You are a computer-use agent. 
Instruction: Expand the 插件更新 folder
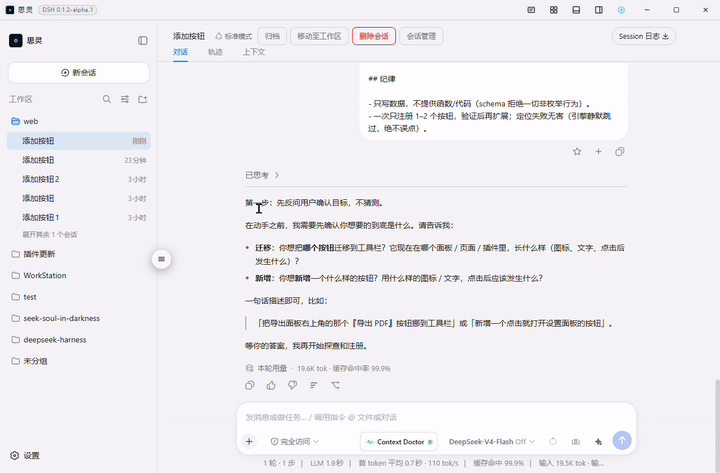point(79,254)
